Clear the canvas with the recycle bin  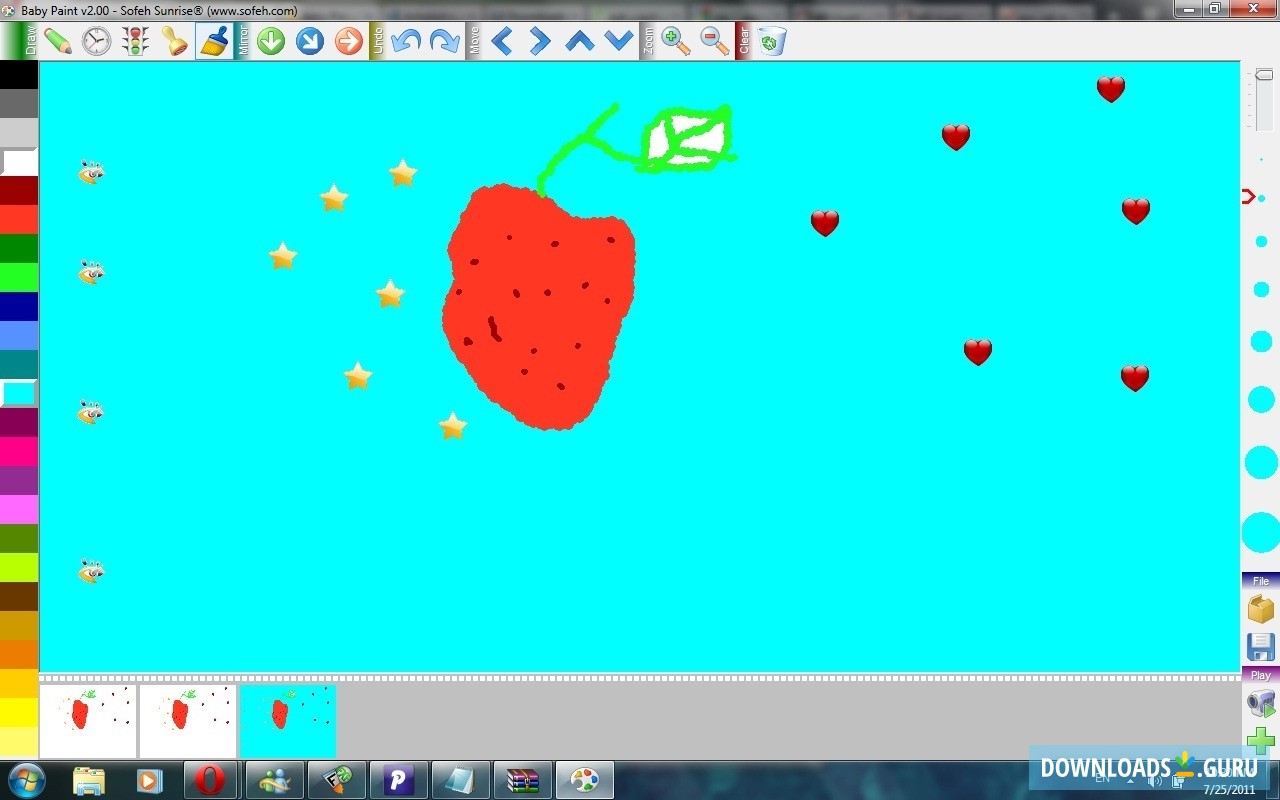coord(771,40)
